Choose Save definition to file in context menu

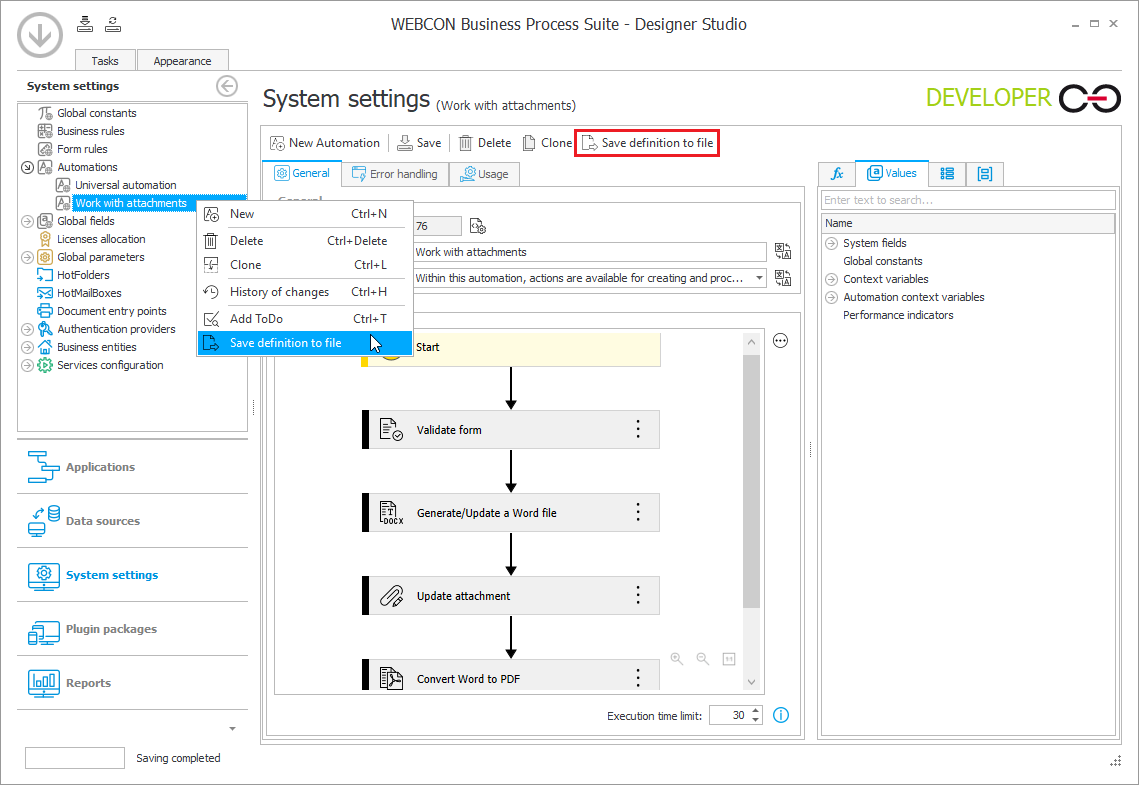point(304,343)
